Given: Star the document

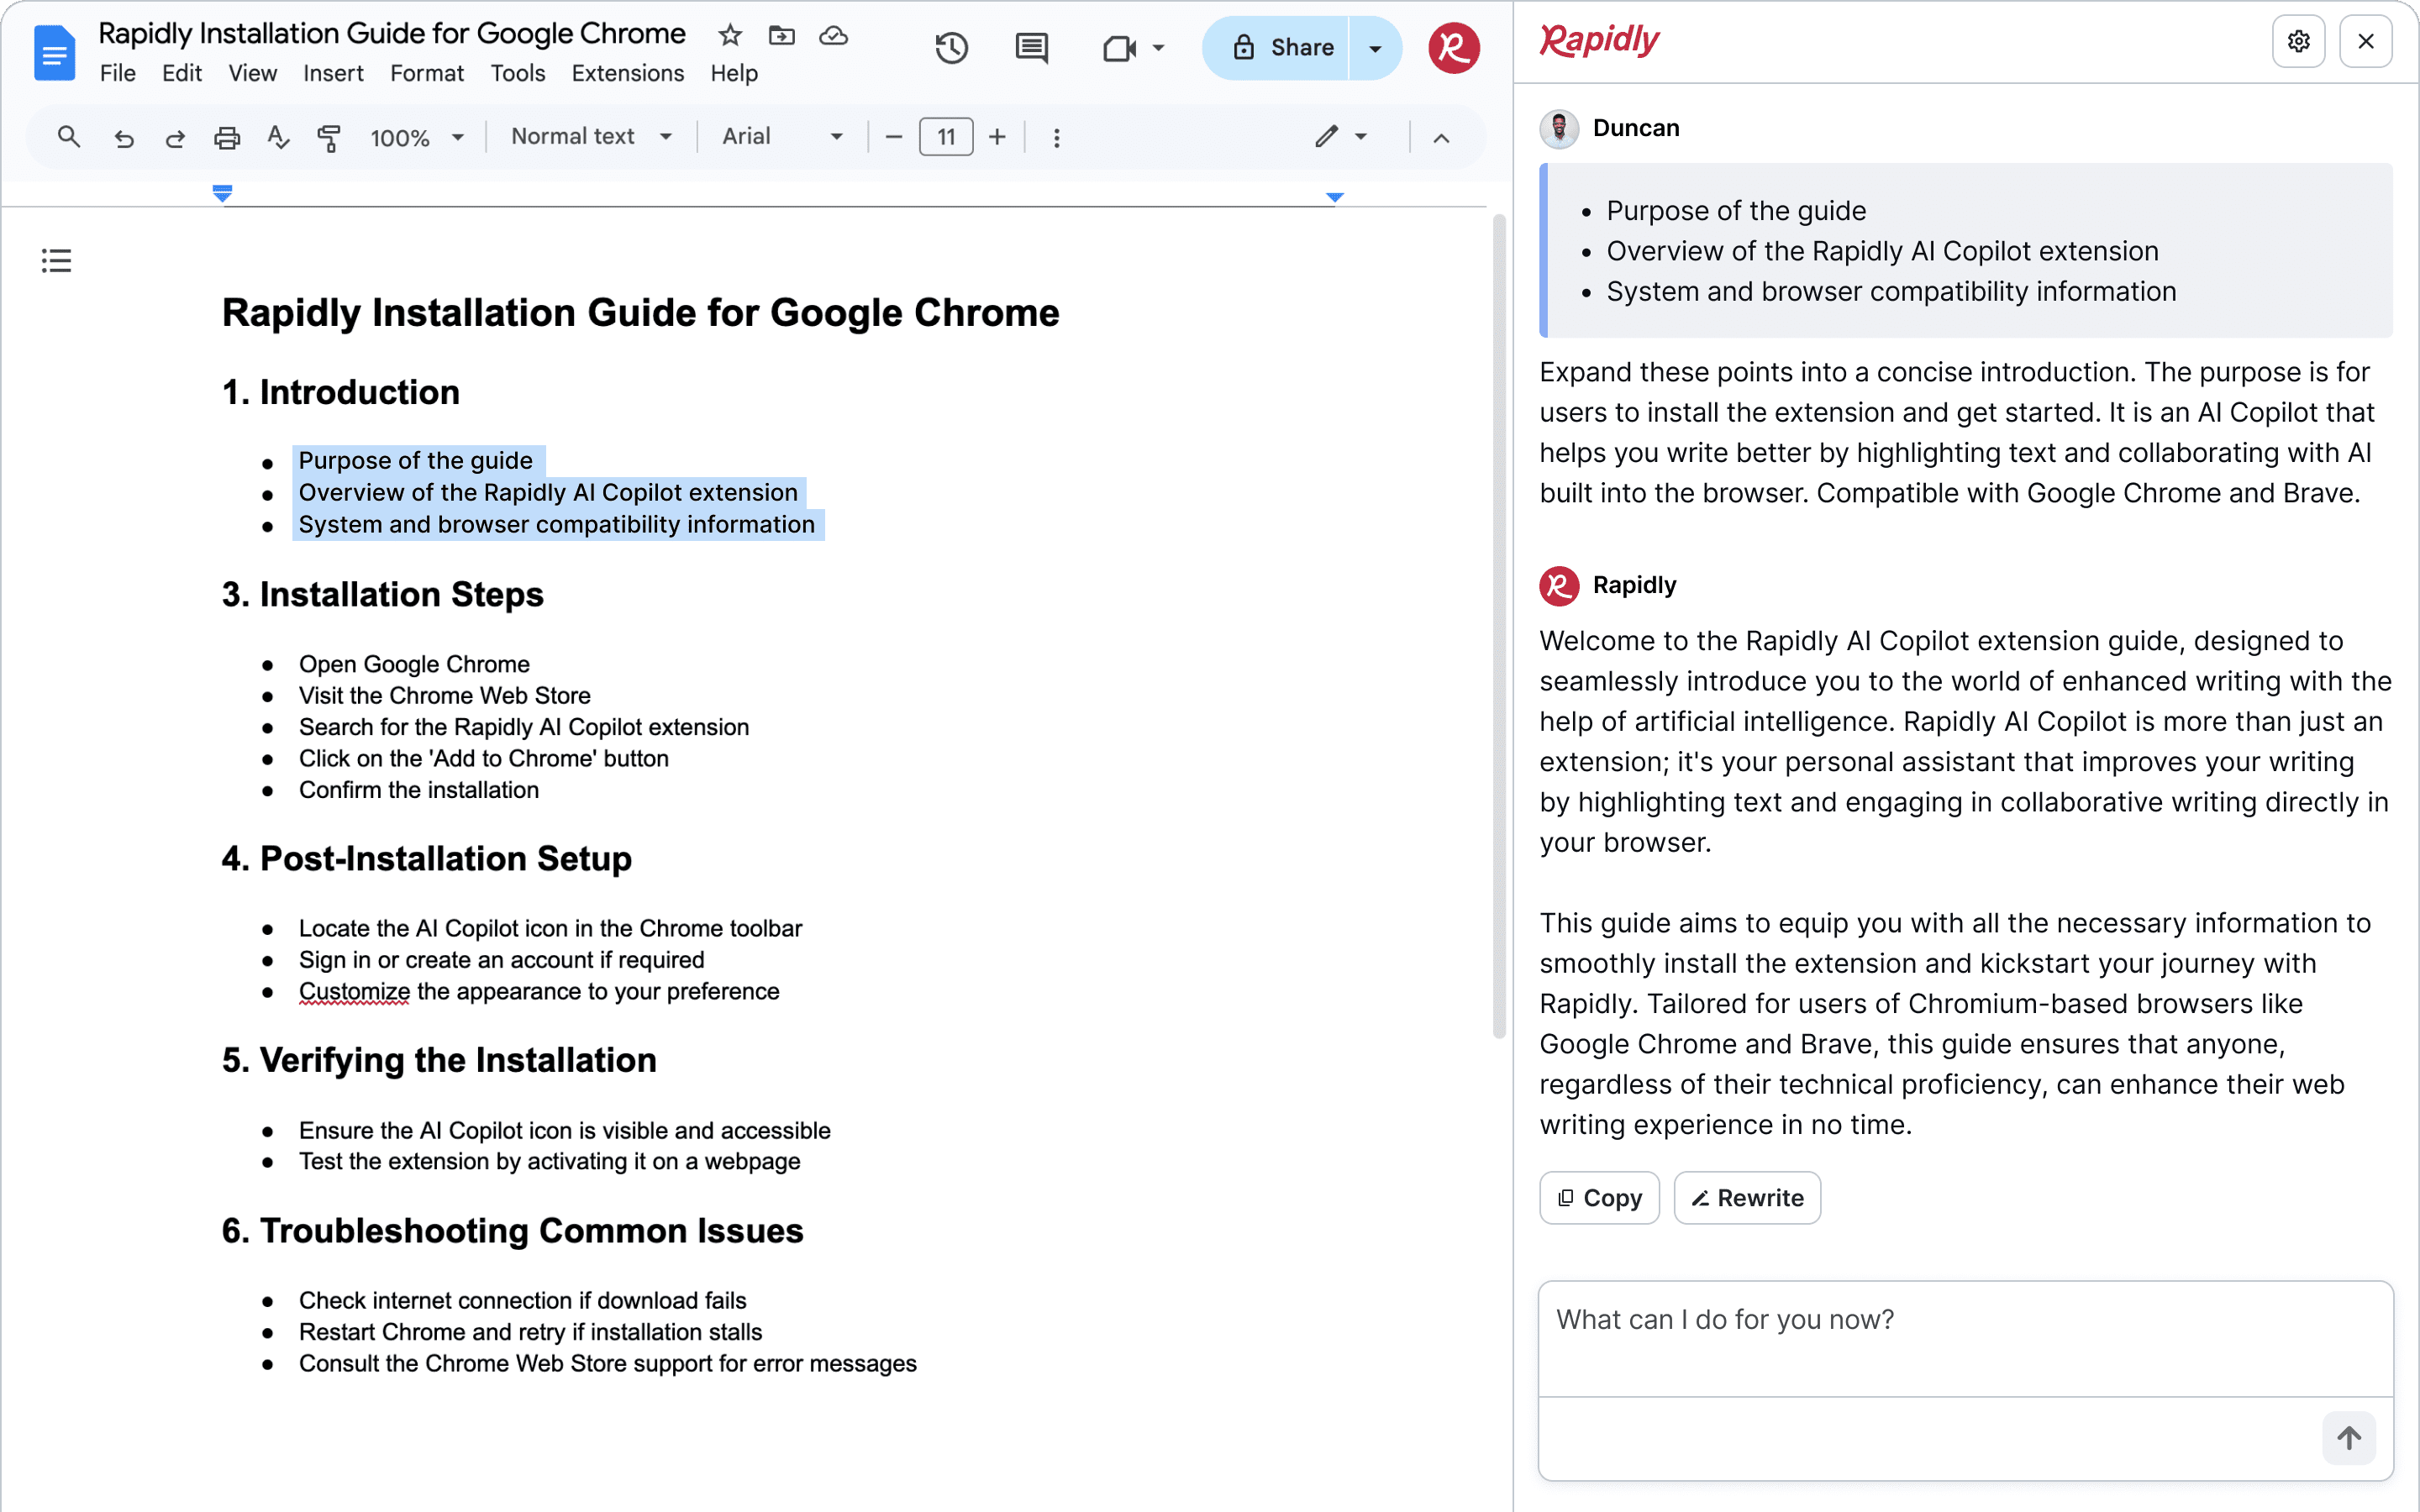Looking at the screenshot, I should click(729, 35).
